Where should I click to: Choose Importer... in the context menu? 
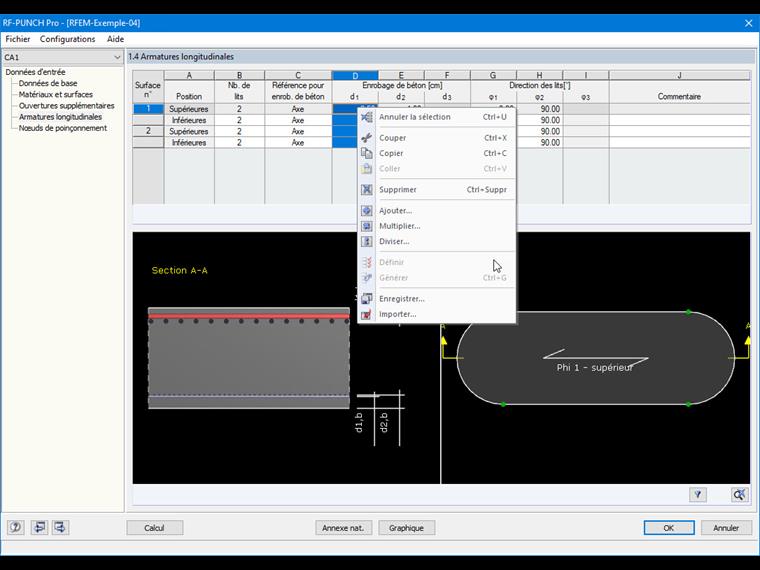click(x=437, y=314)
